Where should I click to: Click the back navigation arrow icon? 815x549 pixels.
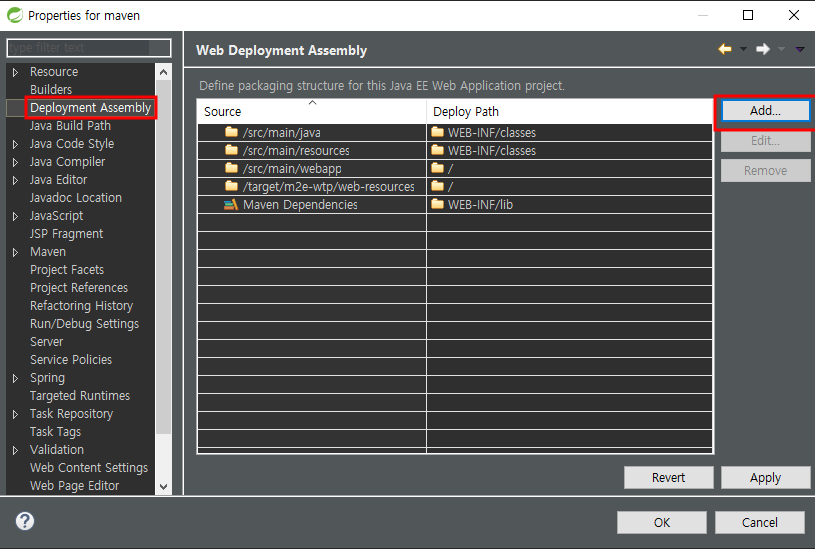(725, 49)
